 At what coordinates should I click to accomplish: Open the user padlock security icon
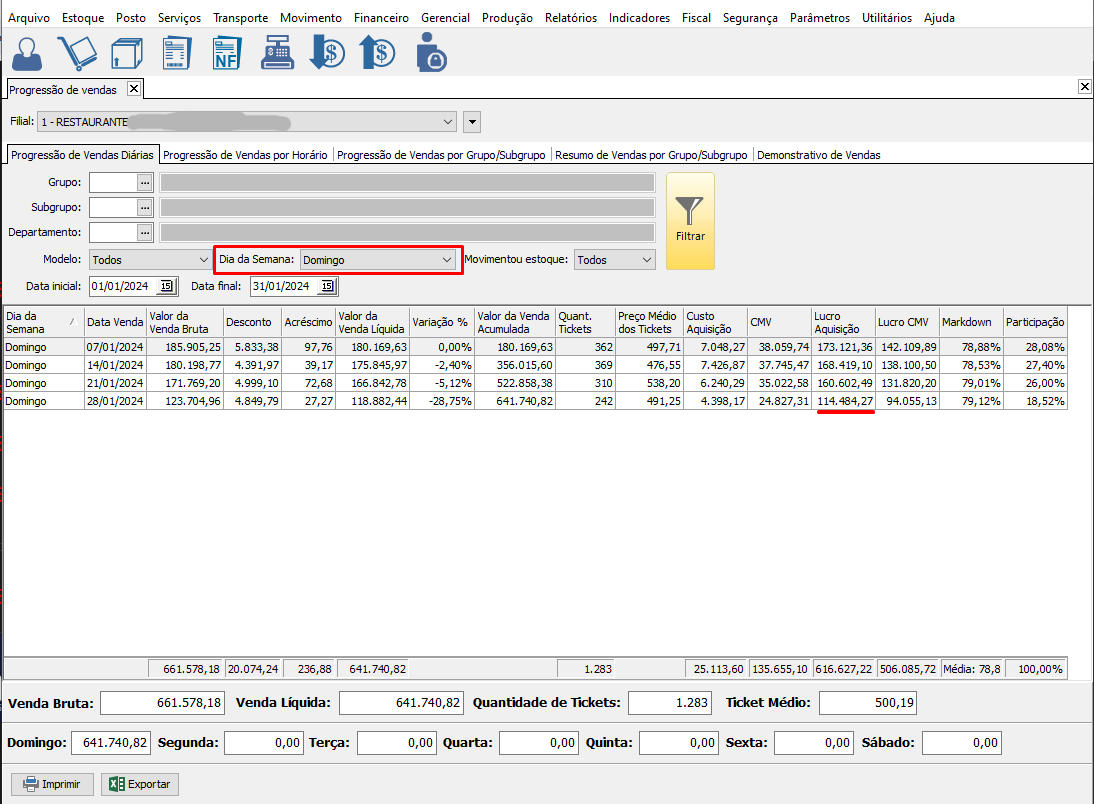(431, 52)
